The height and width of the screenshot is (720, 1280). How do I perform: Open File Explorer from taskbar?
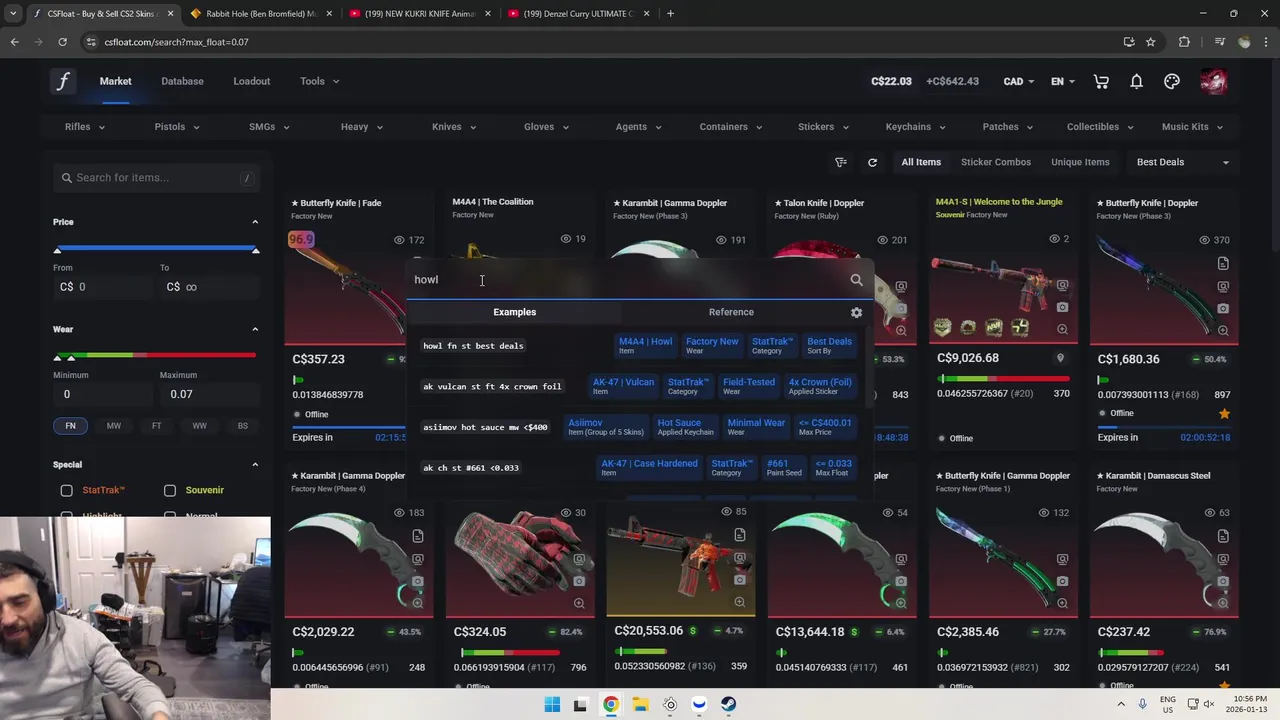(x=640, y=704)
